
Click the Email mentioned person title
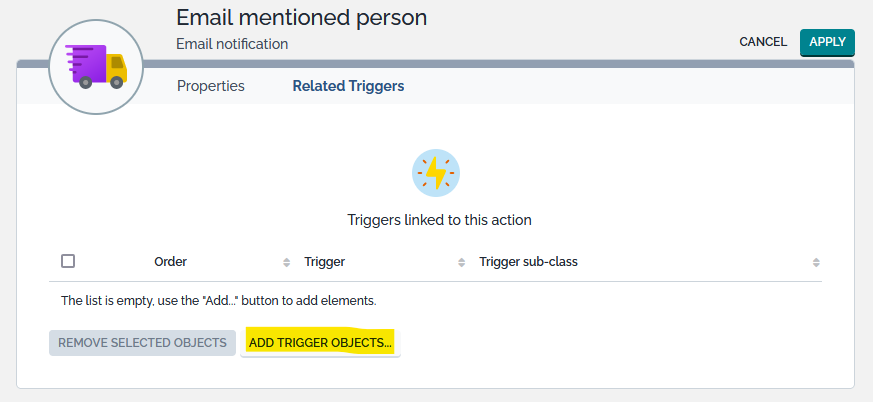[301, 17]
